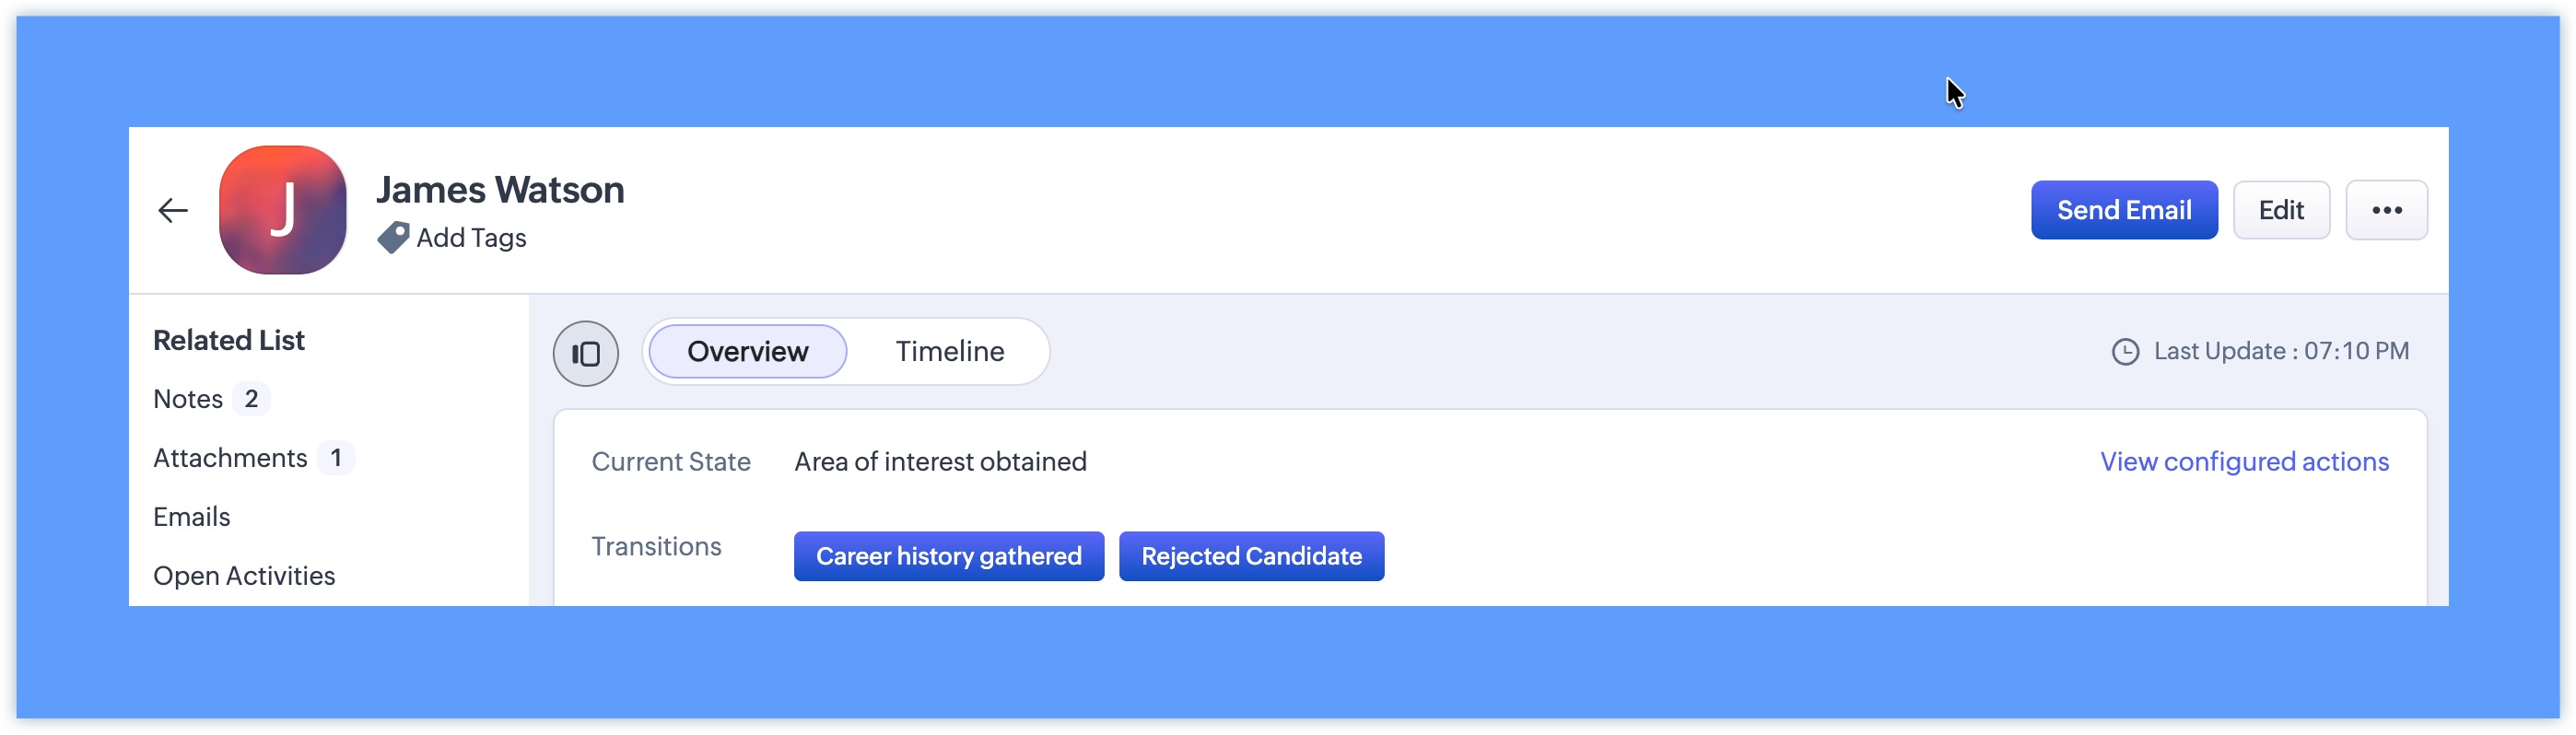Click the James Watson avatar thumbnail
Image resolution: width=2576 pixels, height=735 pixels.
[x=283, y=210]
